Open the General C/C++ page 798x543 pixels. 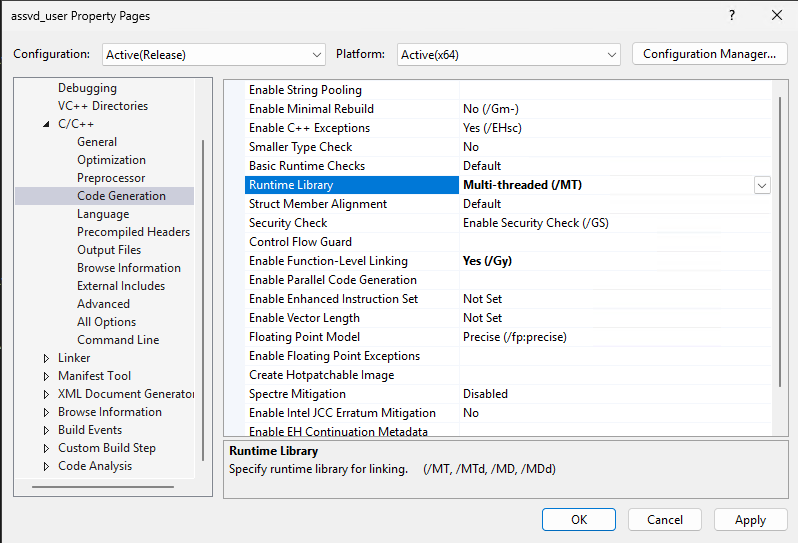point(97,142)
